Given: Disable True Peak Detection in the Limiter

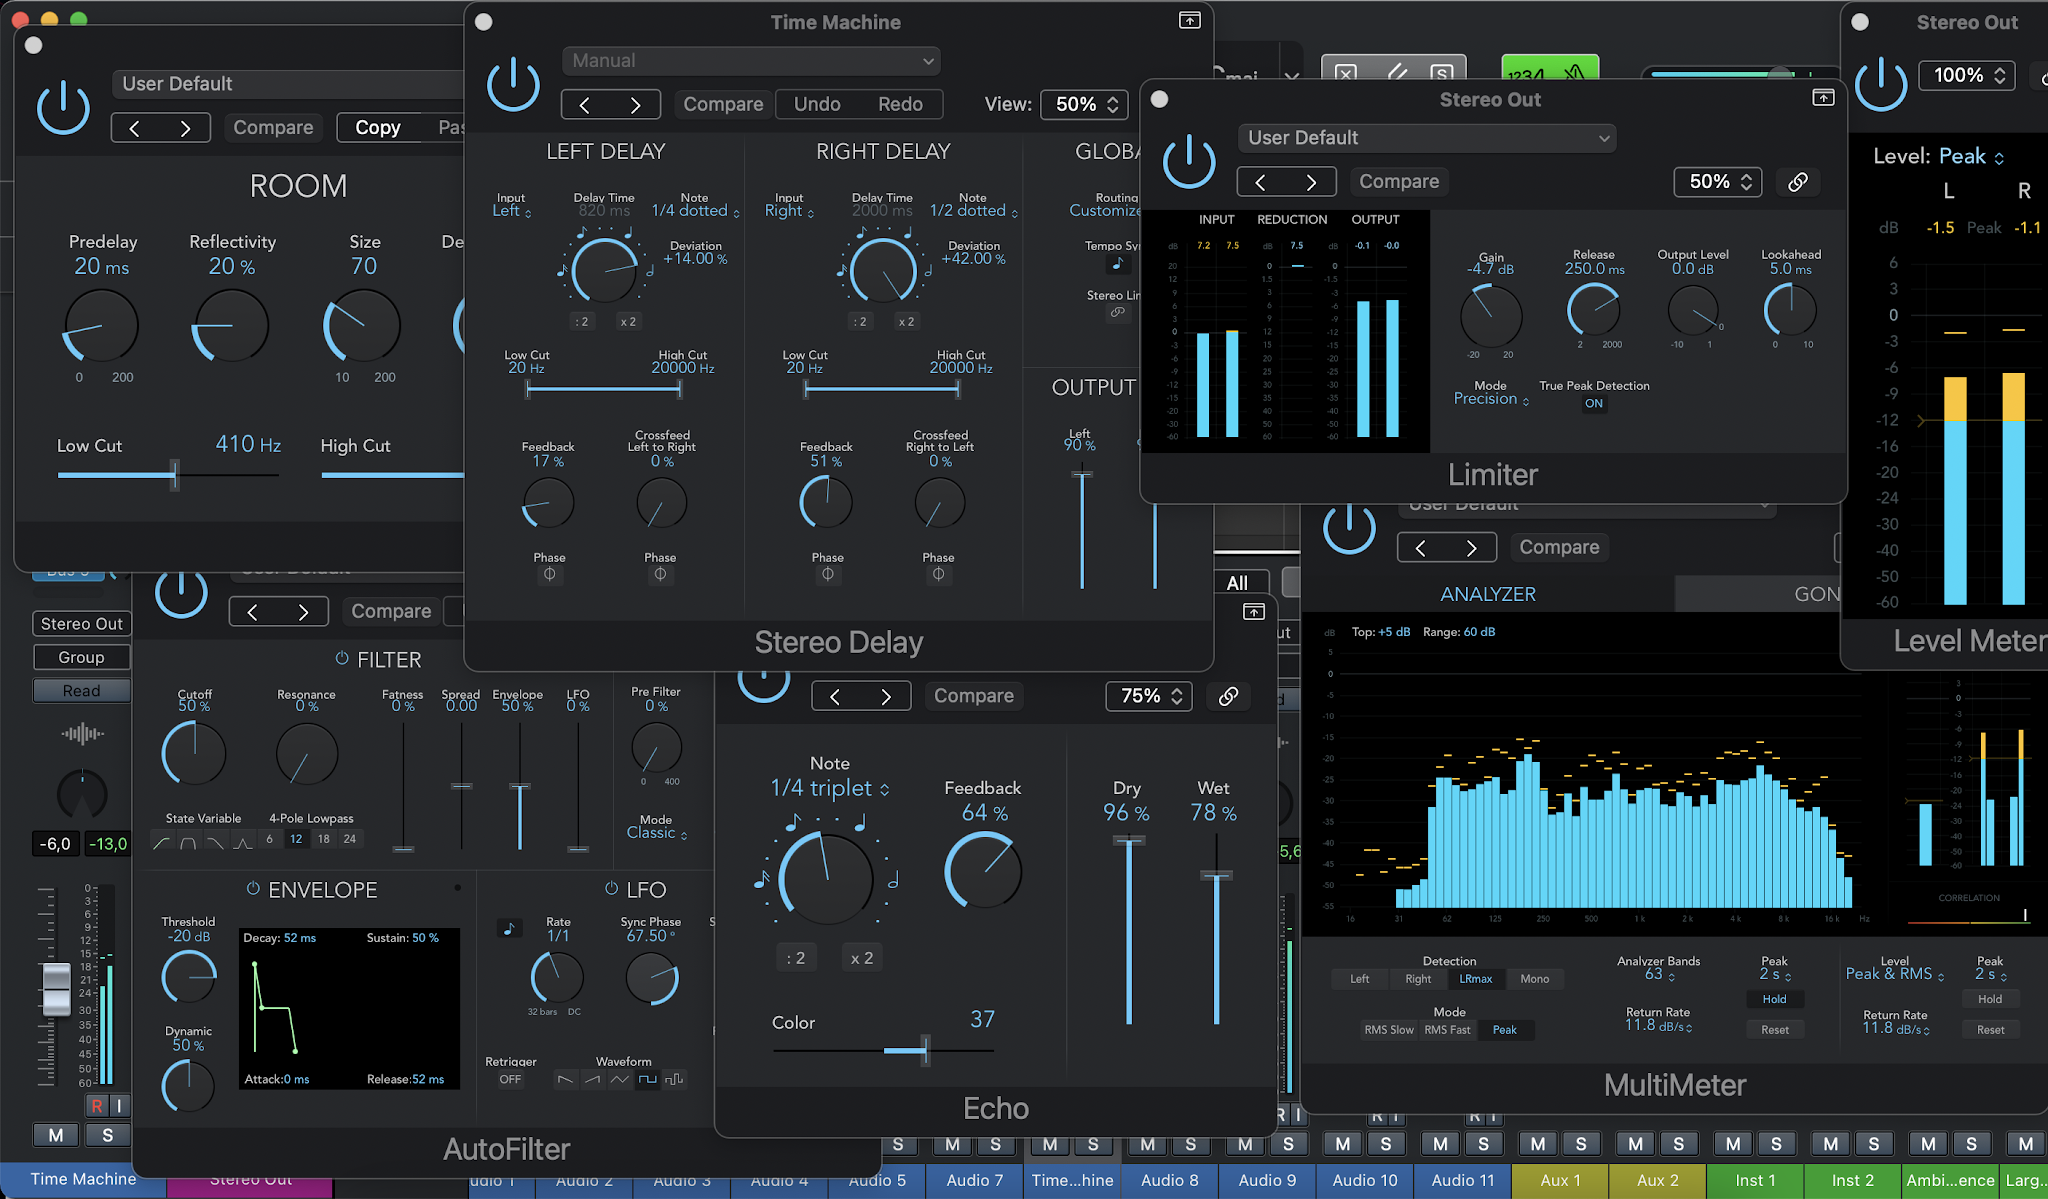Looking at the screenshot, I should [x=1594, y=403].
